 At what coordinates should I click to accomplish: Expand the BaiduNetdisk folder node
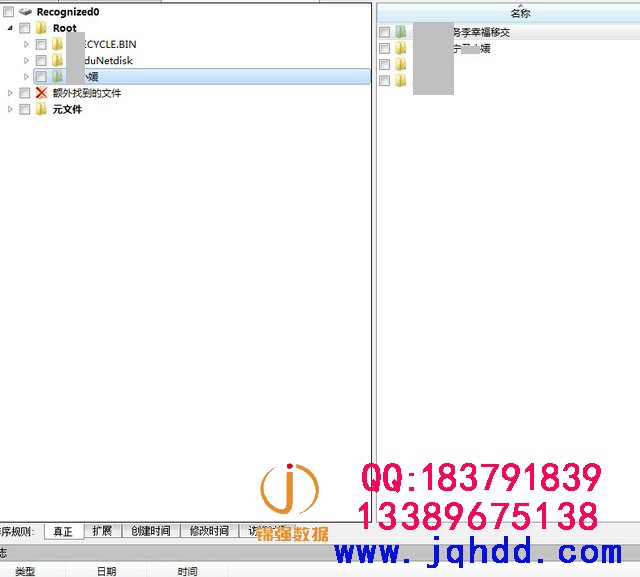pos(26,60)
